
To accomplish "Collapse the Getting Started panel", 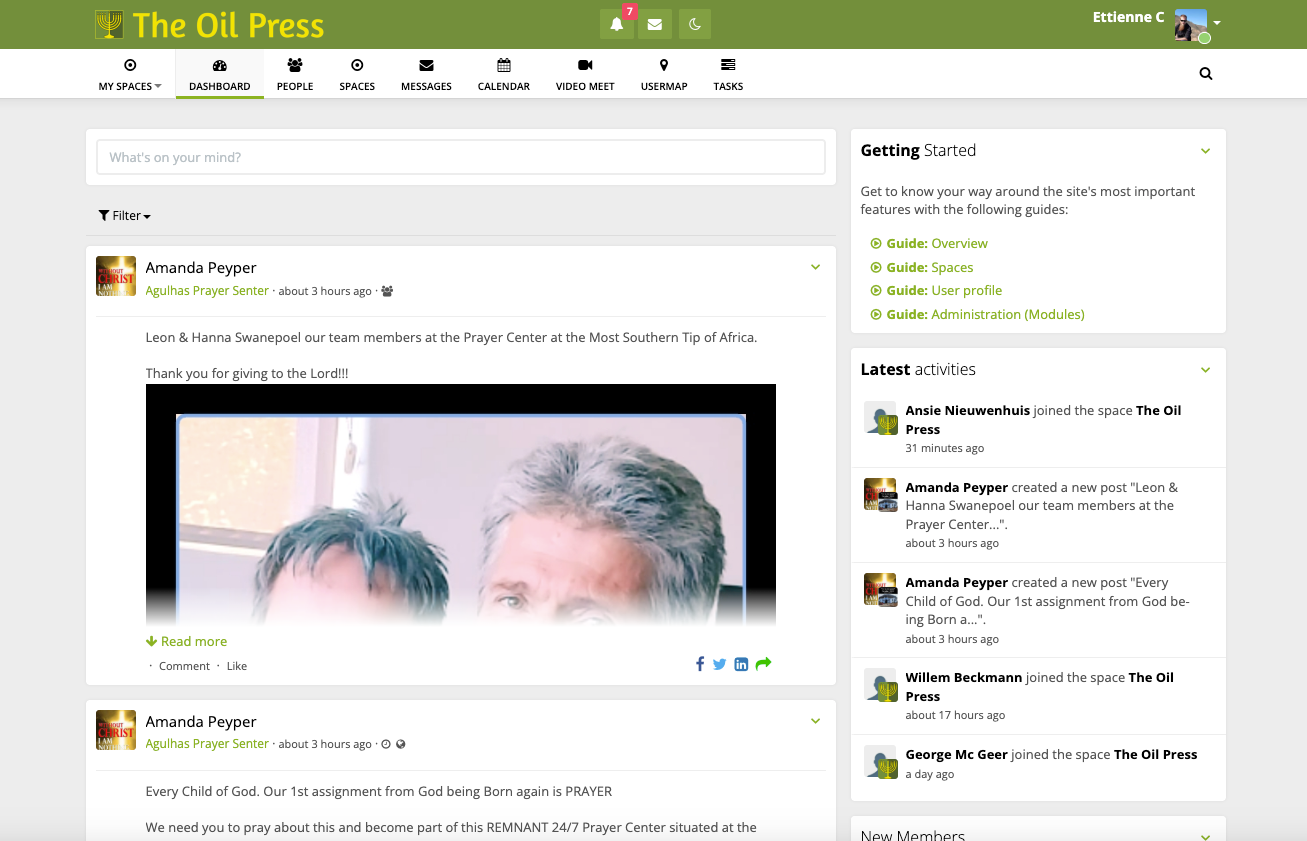I will (1205, 151).
